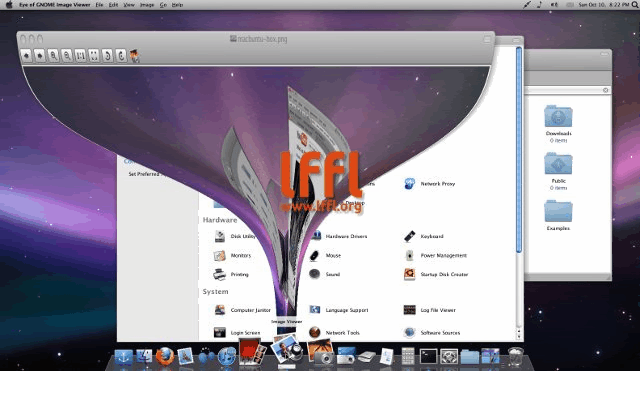Viewport: 640px width, 400px height.
Task: Click the Best Fit toolbar icon
Action: click(94, 55)
